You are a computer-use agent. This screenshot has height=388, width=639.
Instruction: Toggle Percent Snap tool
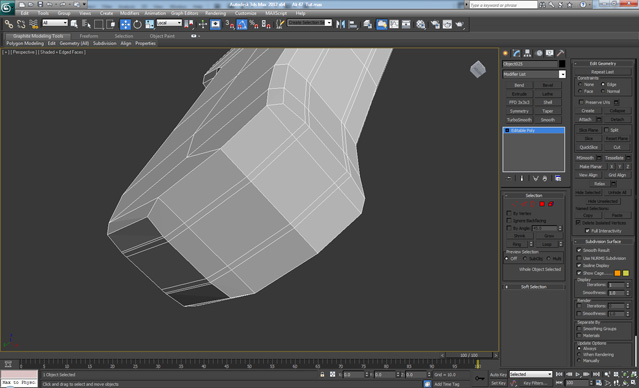tap(253, 24)
